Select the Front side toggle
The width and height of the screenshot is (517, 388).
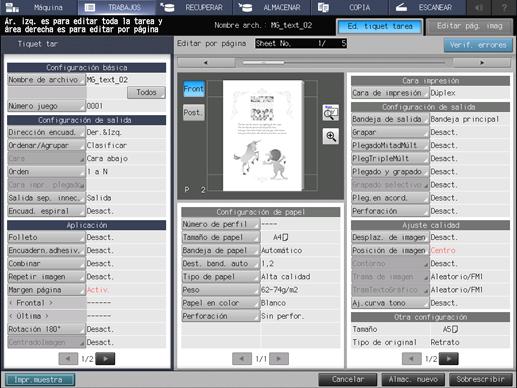(x=194, y=89)
